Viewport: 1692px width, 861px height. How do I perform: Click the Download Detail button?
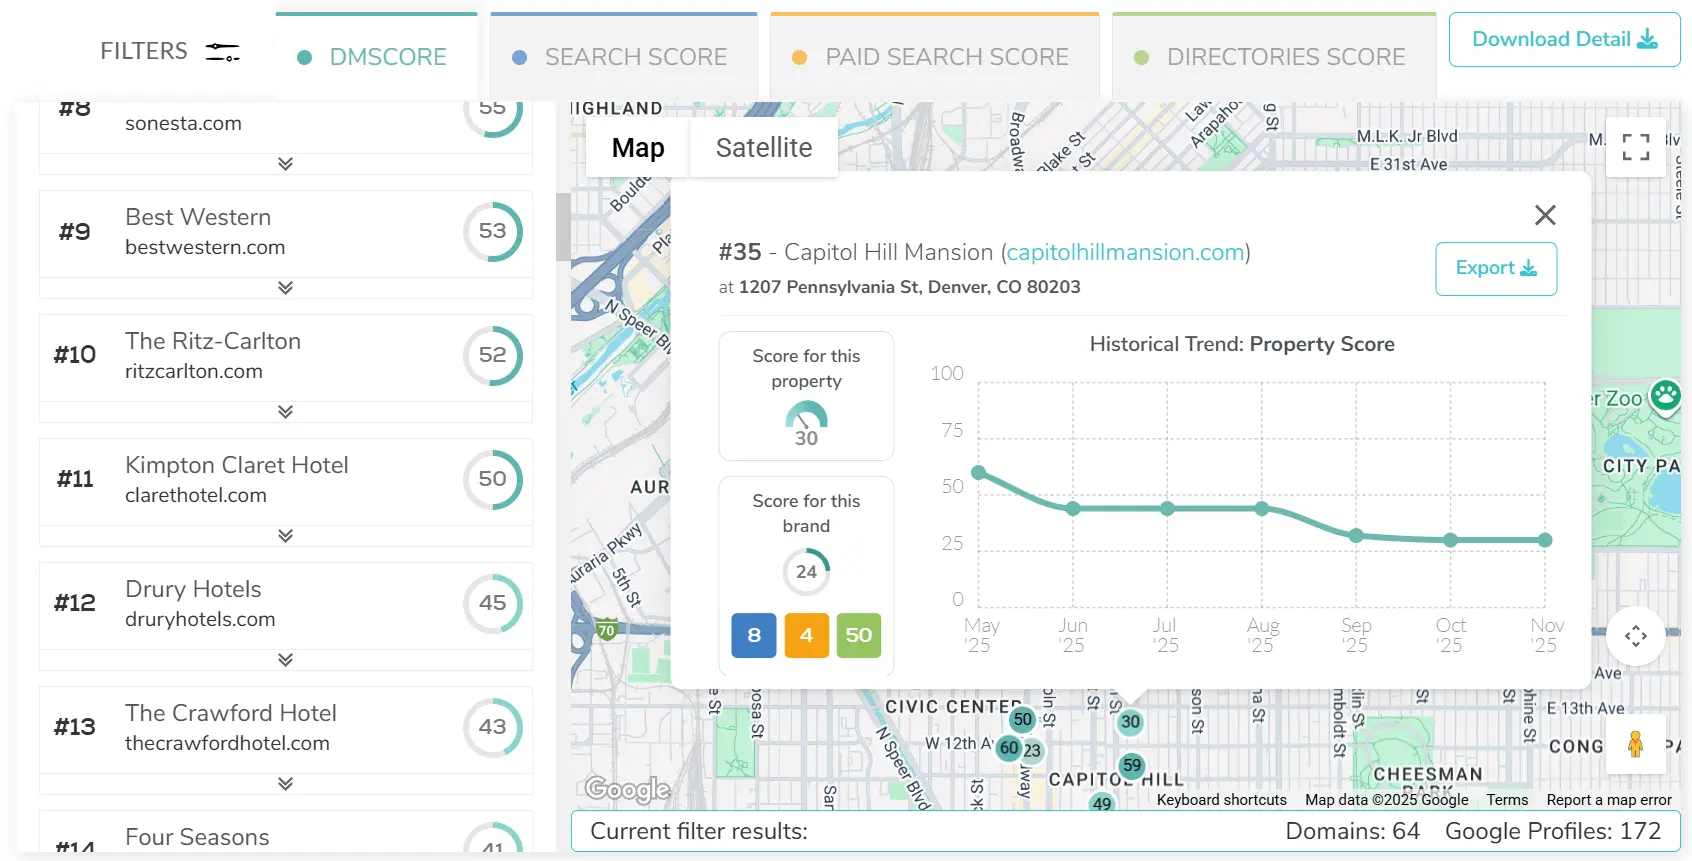(1564, 40)
